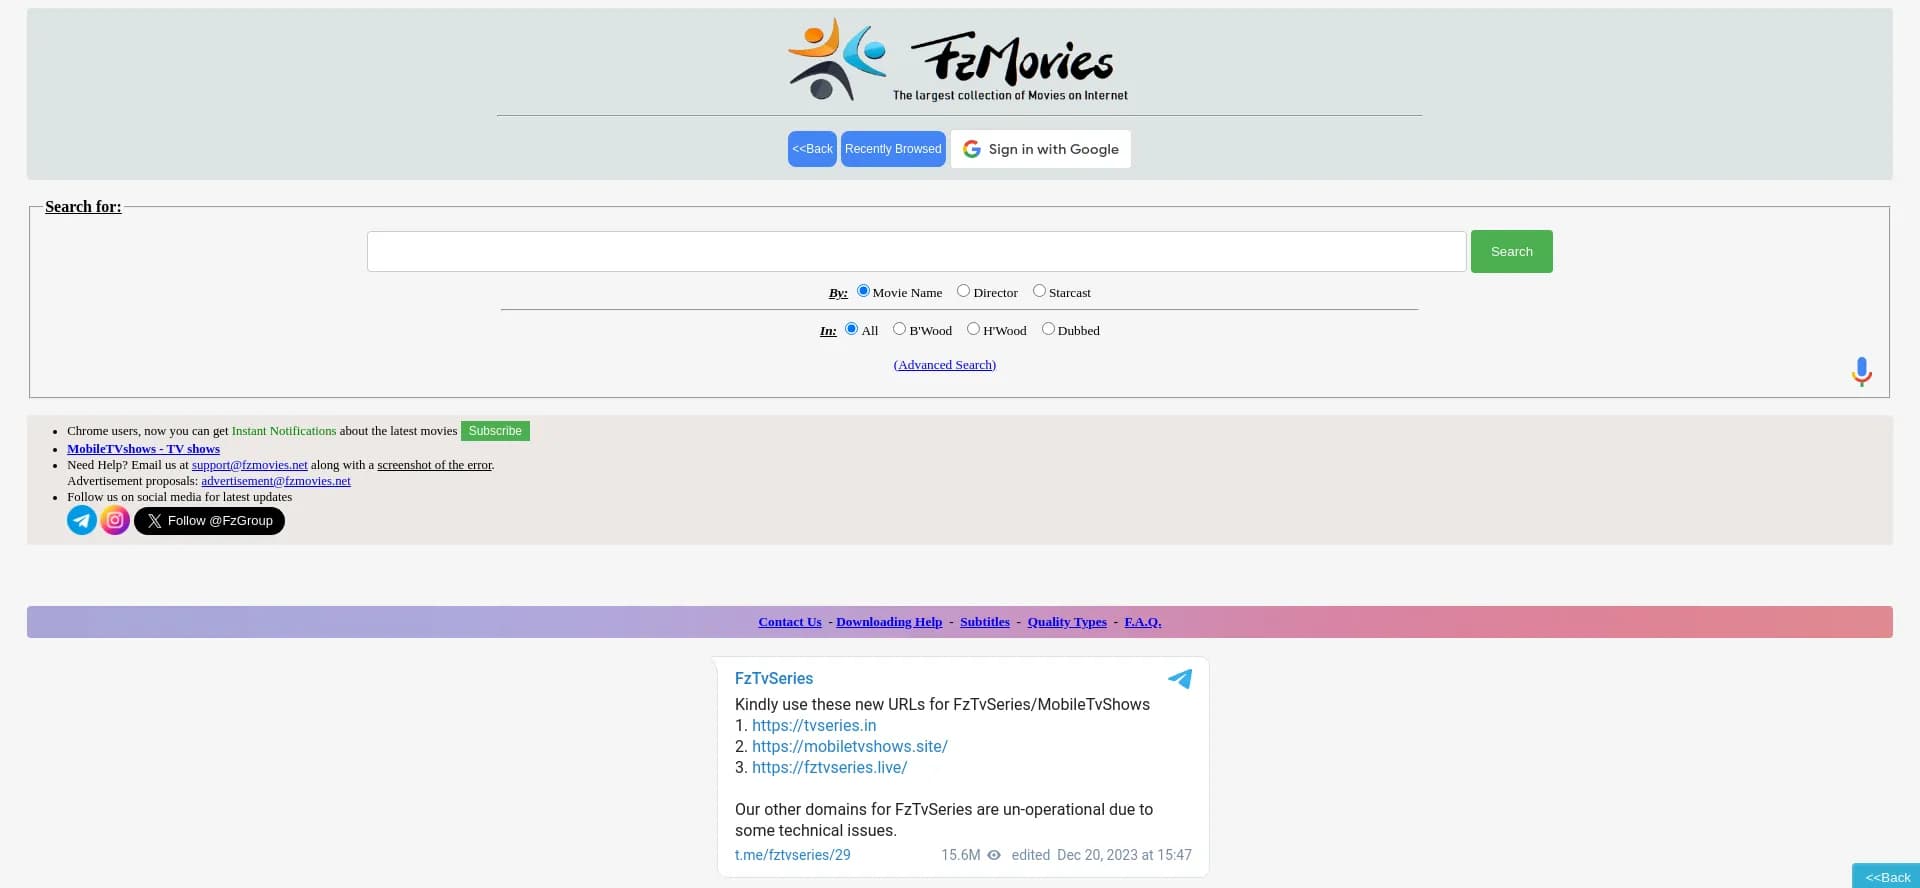Click green 'Instant Notifications' text
The height and width of the screenshot is (888, 1920).
[284, 431]
